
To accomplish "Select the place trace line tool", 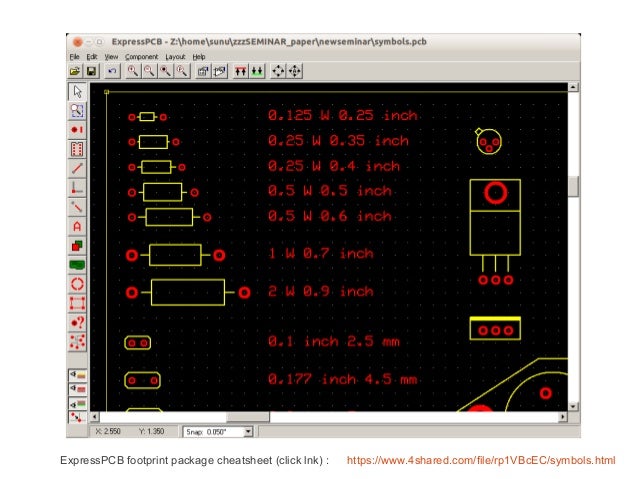I will (77, 168).
